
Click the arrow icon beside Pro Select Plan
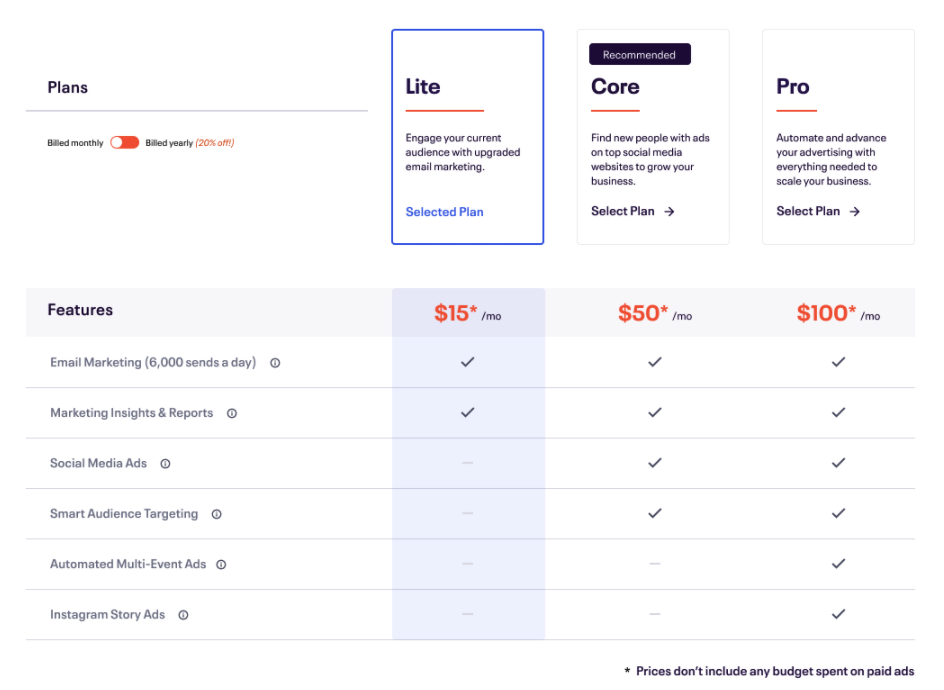(854, 211)
